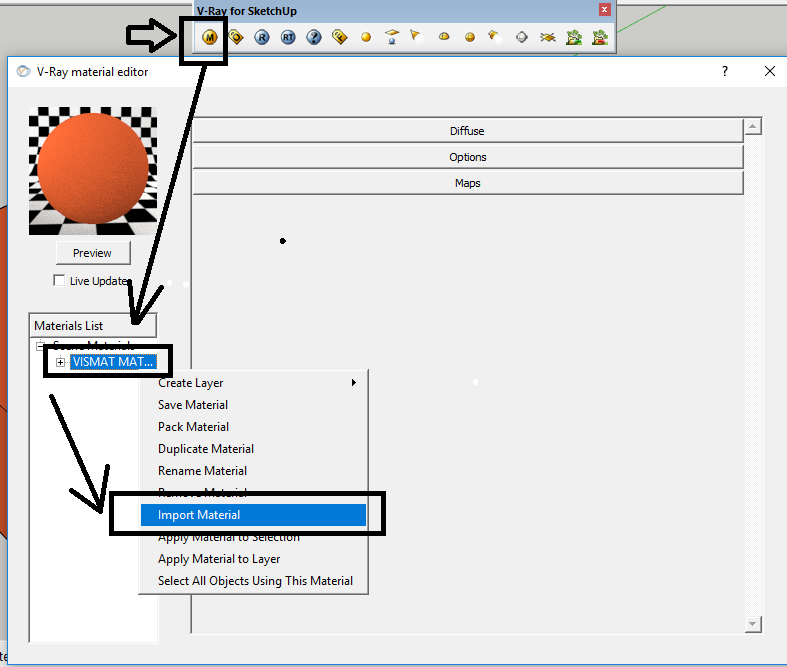
Task: Add an IES light icon
Action: point(494,36)
